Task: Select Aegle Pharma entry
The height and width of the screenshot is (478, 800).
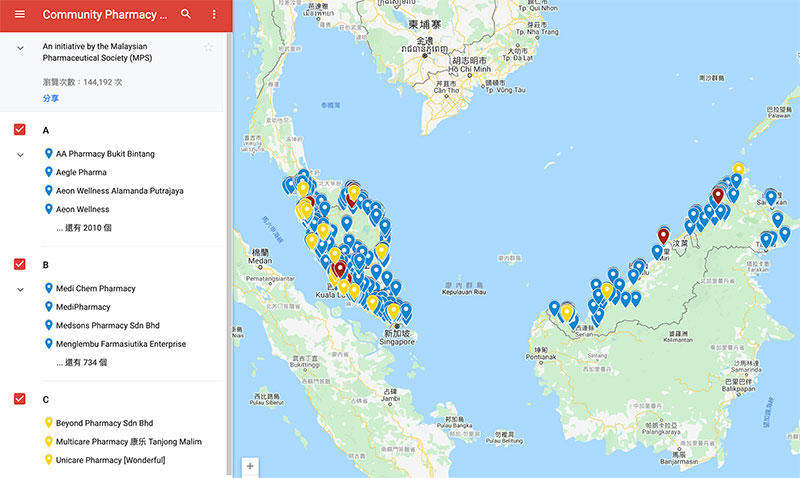Action: (x=81, y=172)
